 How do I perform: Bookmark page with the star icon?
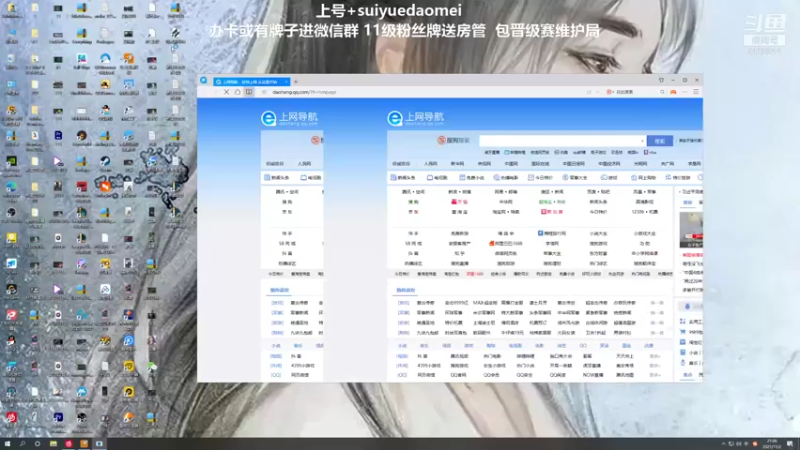click(264, 92)
